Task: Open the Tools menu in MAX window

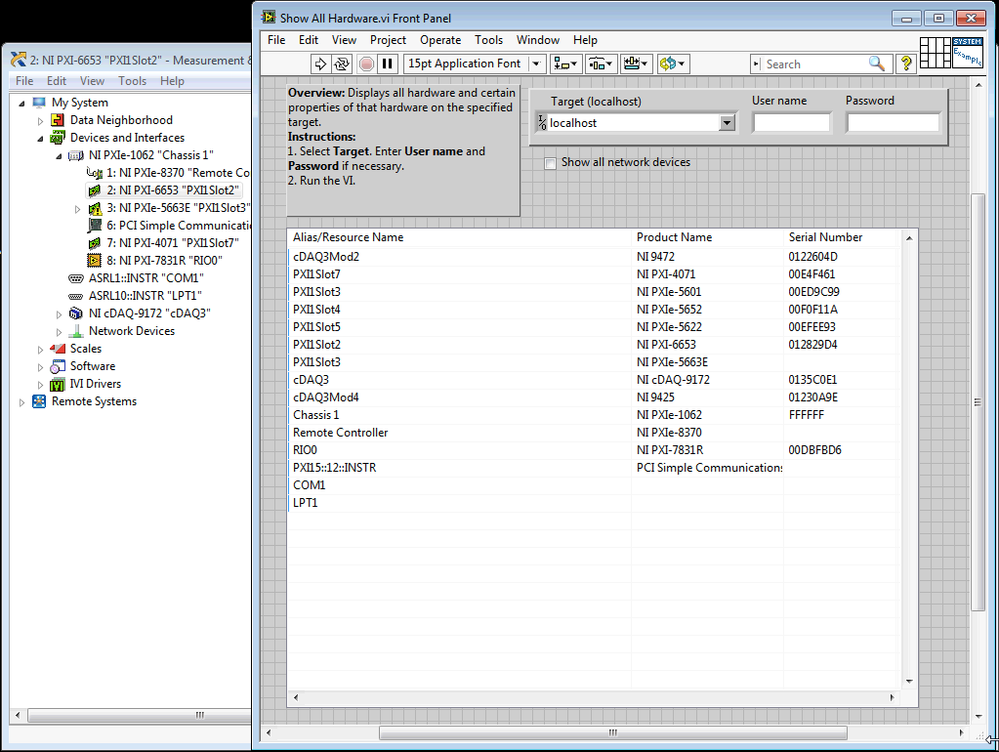Action: click(132, 81)
